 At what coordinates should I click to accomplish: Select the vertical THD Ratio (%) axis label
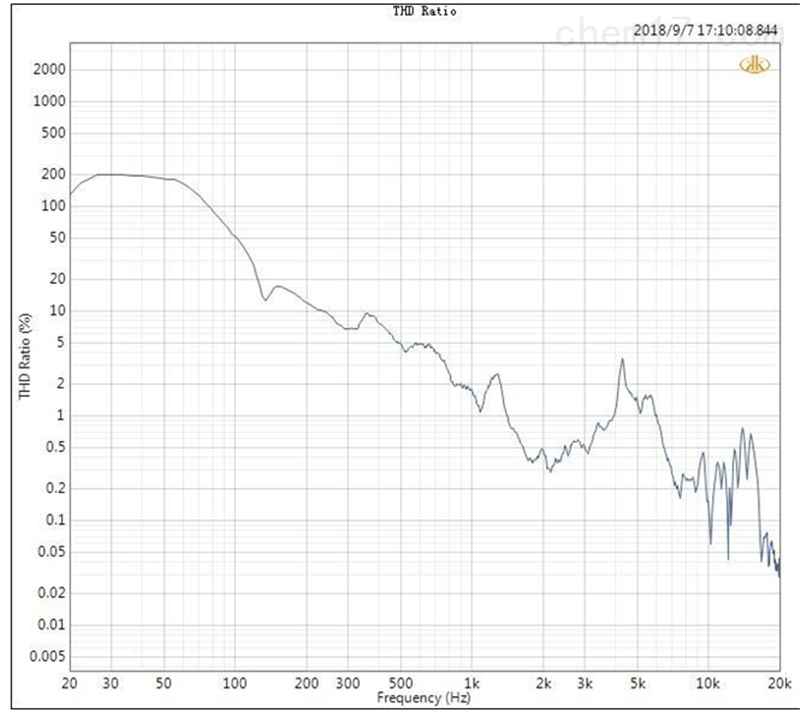pos(25,355)
